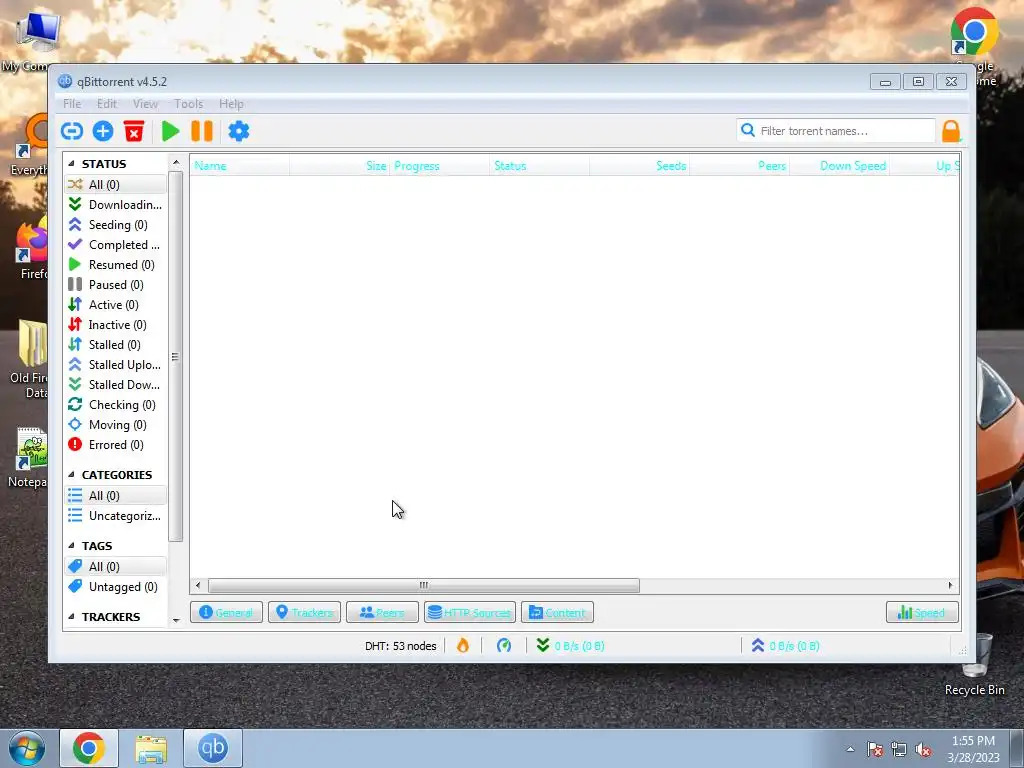Switch to the Peers tab
This screenshot has width=1024, height=768.
pos(382,613)
